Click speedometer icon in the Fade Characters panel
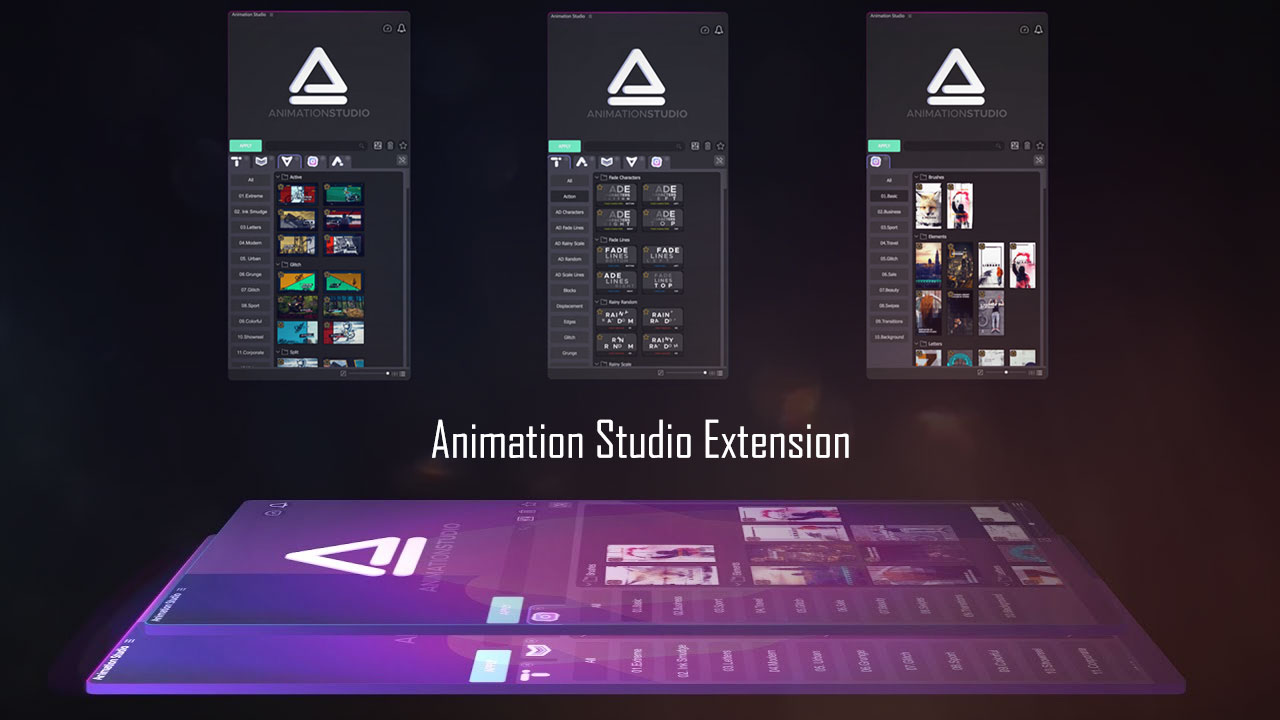 pos(707,29)
